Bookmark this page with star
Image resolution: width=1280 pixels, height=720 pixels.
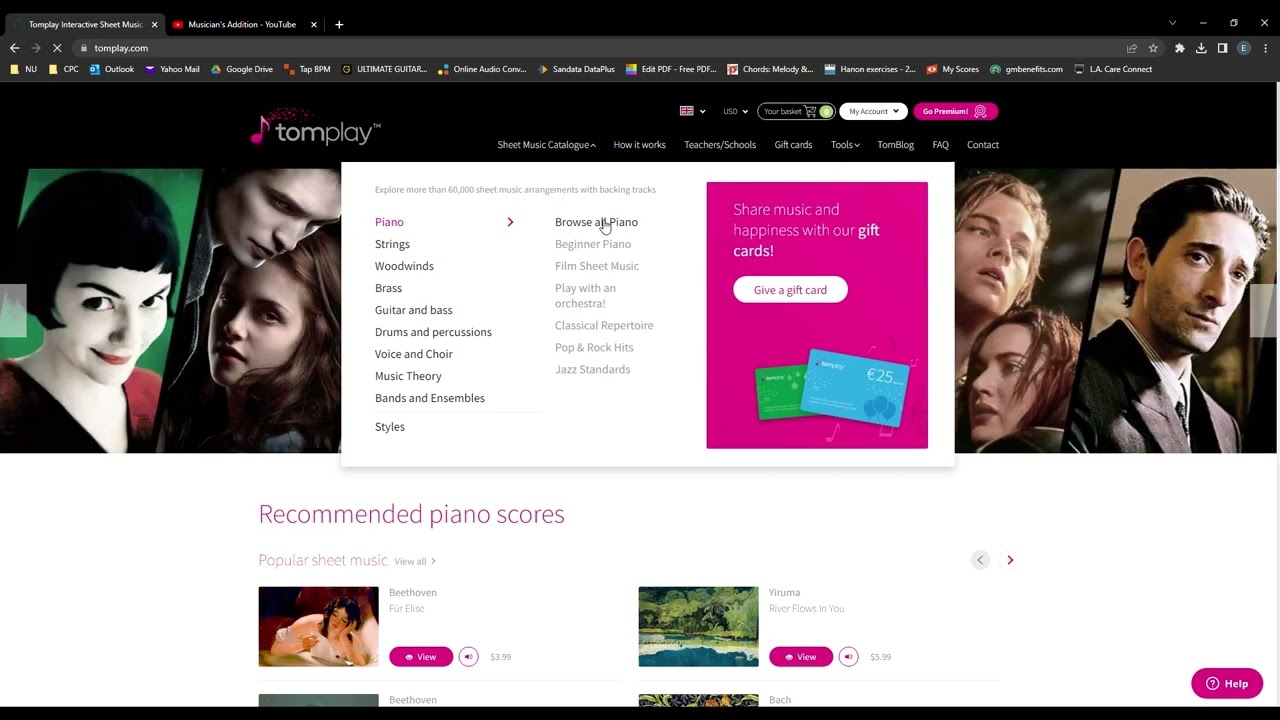pyautogui.click(x=1153, y=48)
